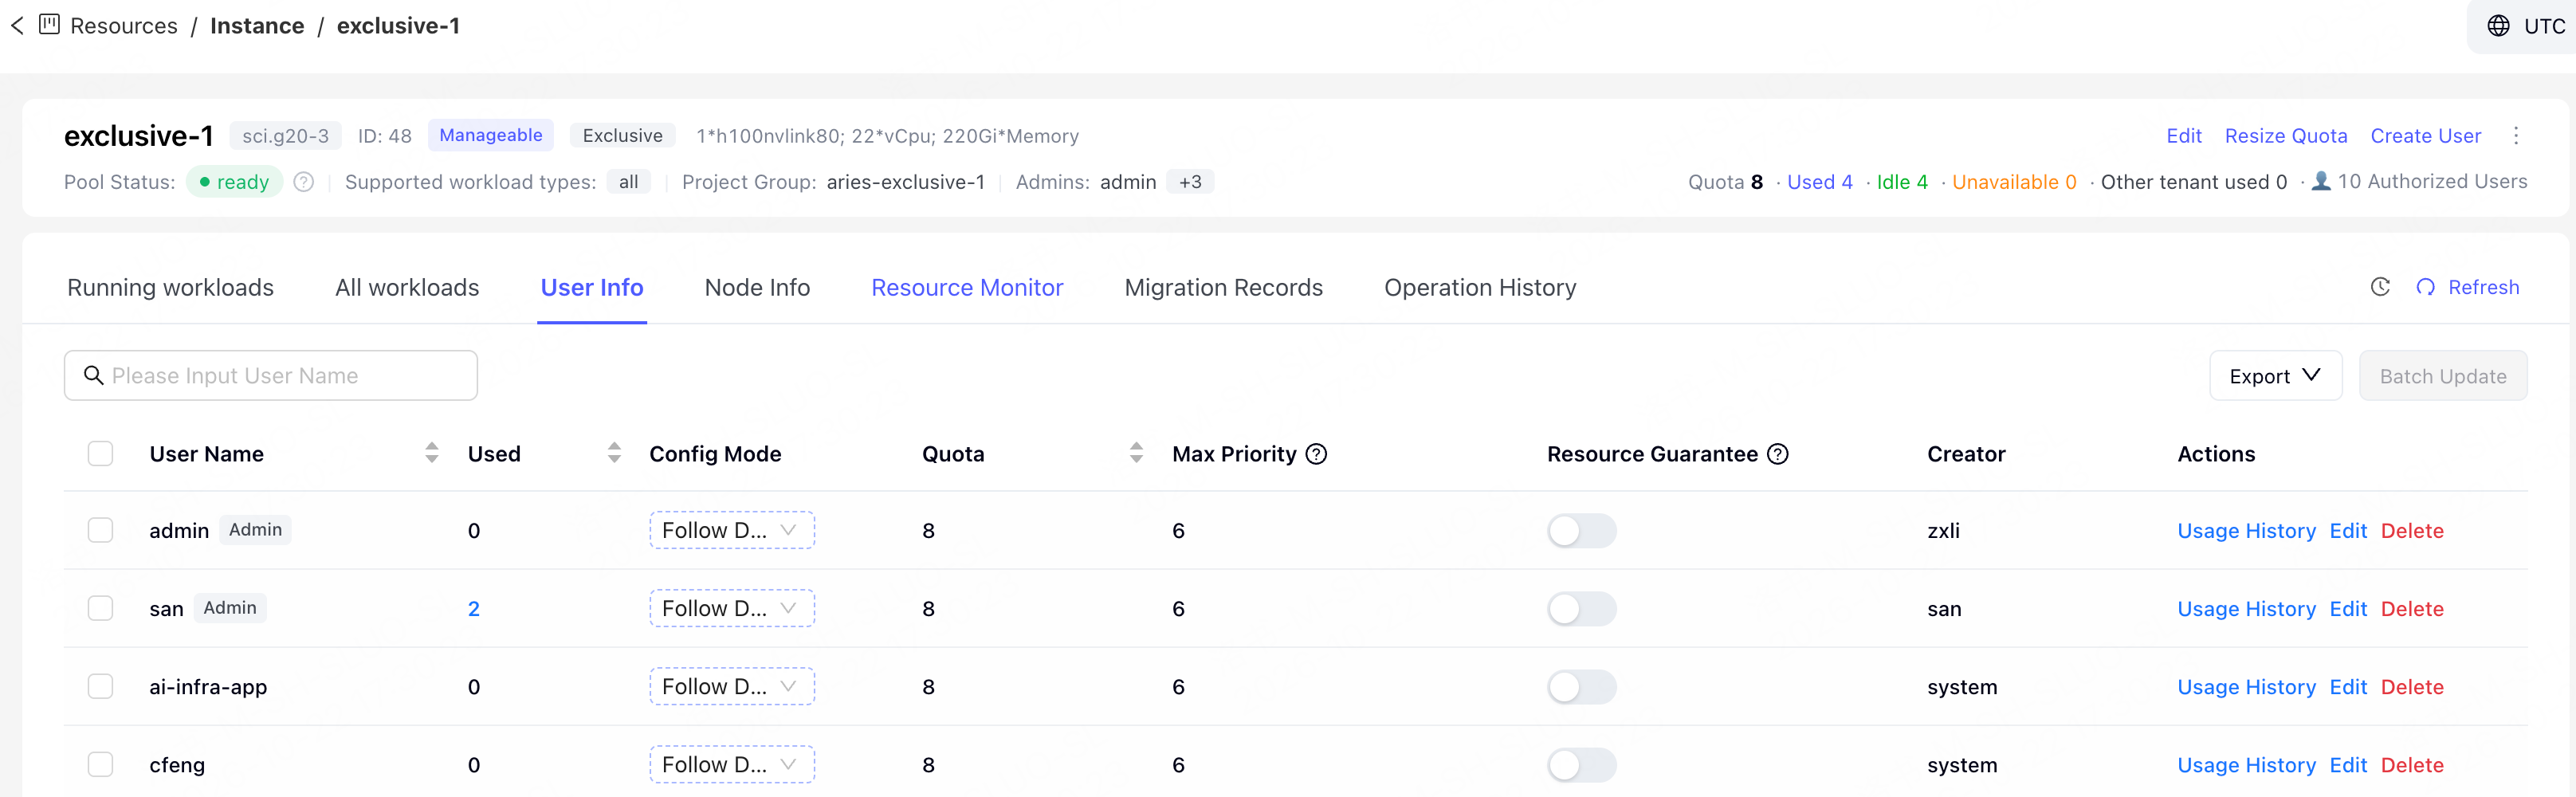Click the Manageable tag
This screenshot has width=2576, height=797.
(491, 135)
